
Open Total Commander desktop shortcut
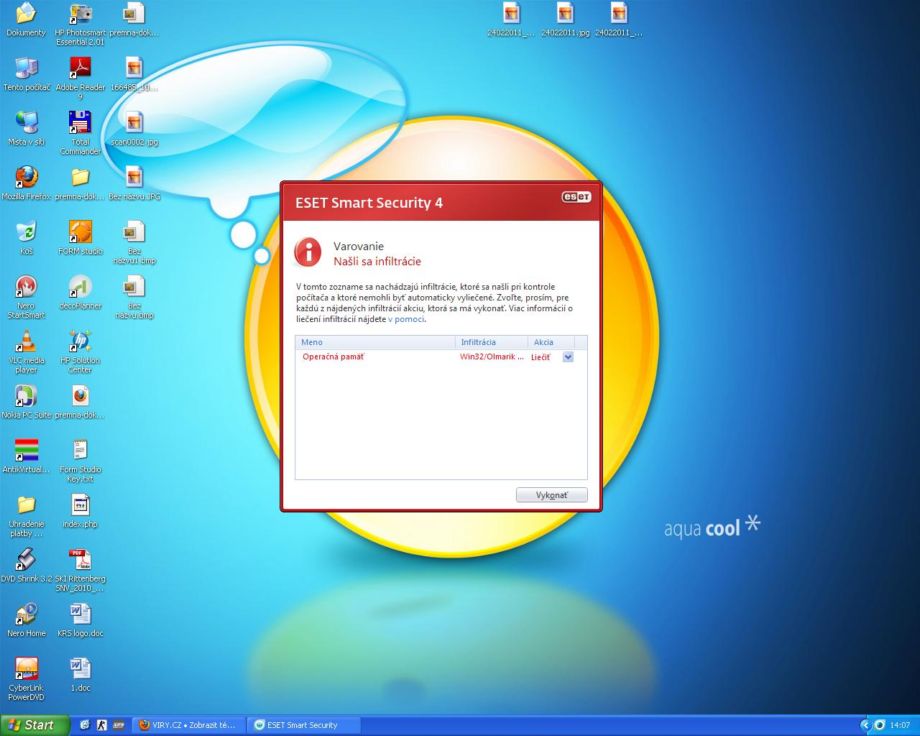tap(80, 124)
